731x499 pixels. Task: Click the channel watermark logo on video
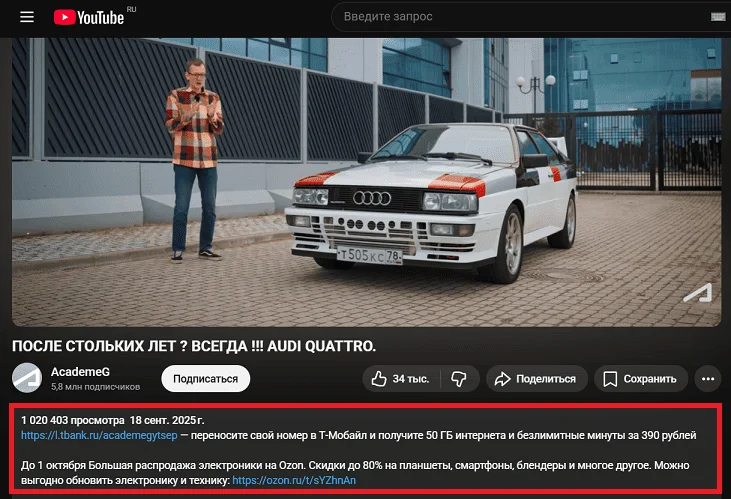tap(698, 293)
